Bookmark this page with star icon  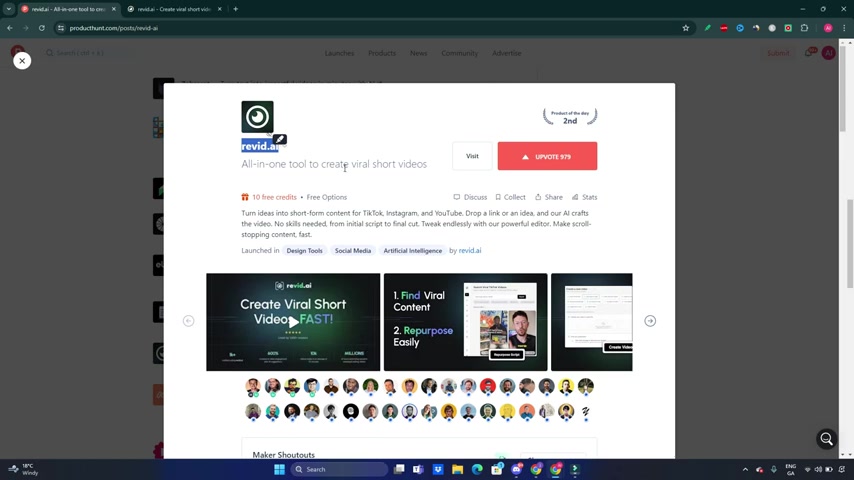click(686, 28)
